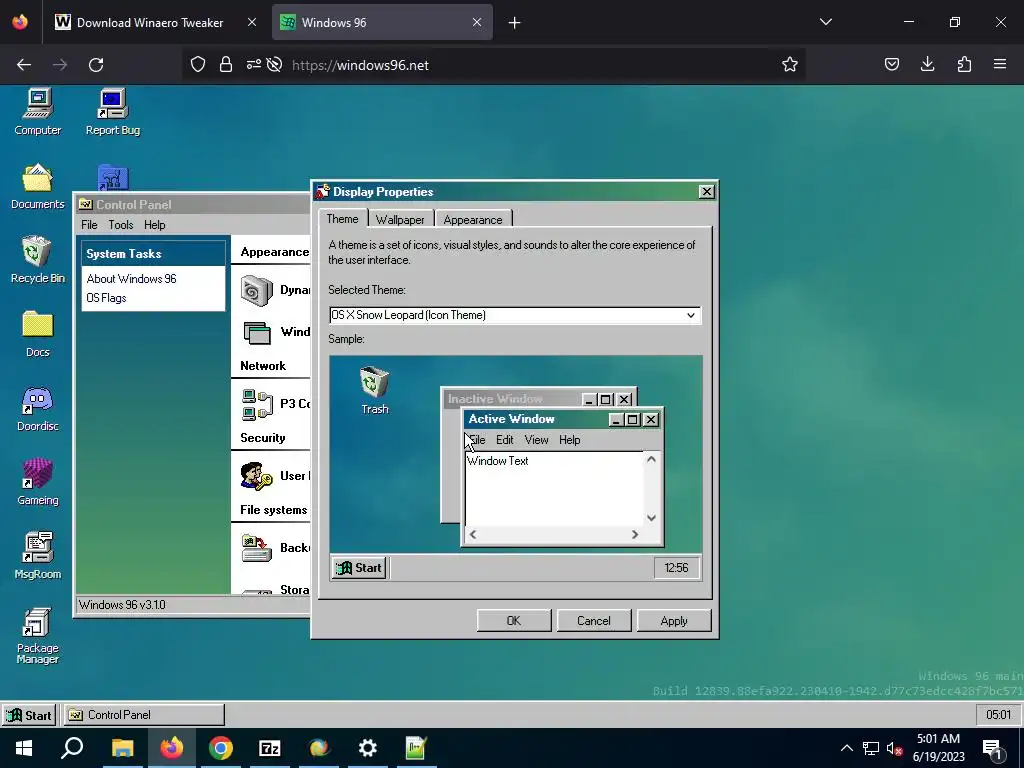Click the Windows 96 taskbar clock 05:01

click(x=998, y=715)
